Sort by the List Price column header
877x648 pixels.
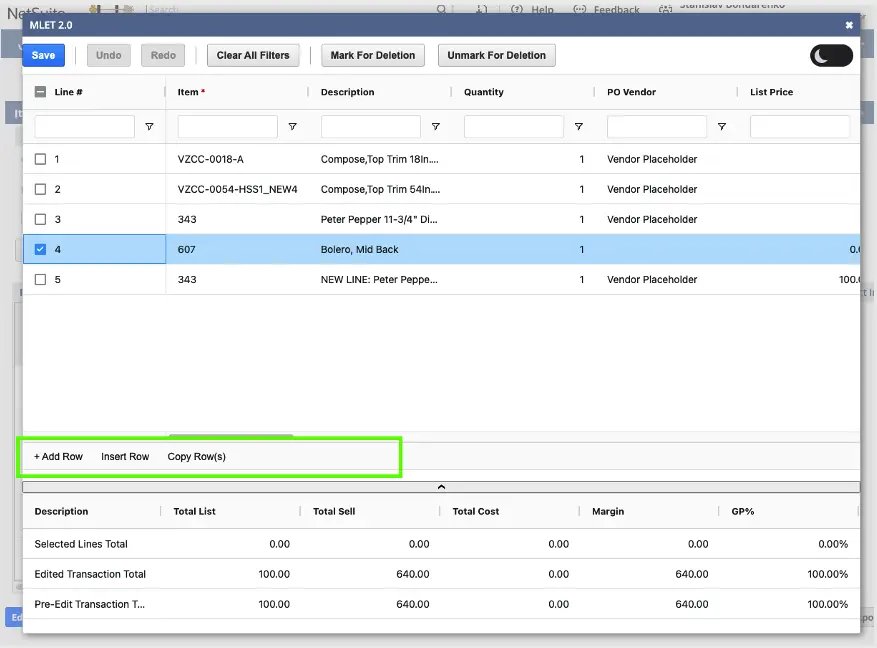click(x=771, y=92)
